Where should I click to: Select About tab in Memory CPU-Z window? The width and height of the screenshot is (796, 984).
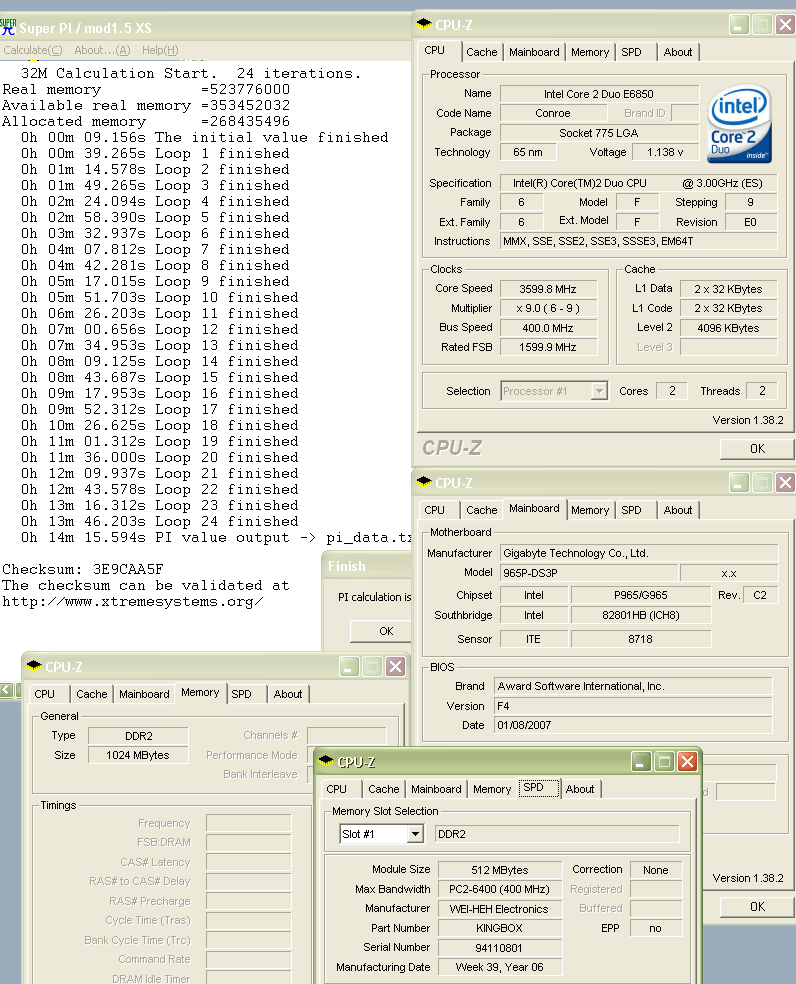[x=288, y=694]
